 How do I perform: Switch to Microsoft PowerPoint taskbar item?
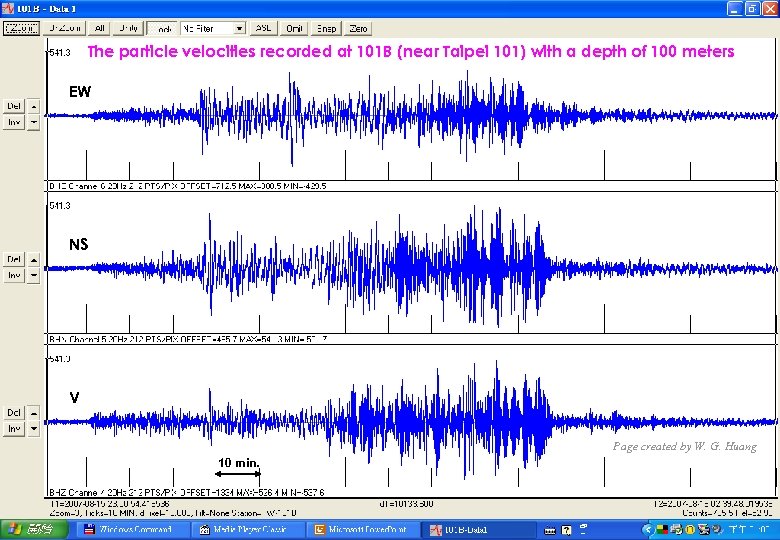pos(364,530)
